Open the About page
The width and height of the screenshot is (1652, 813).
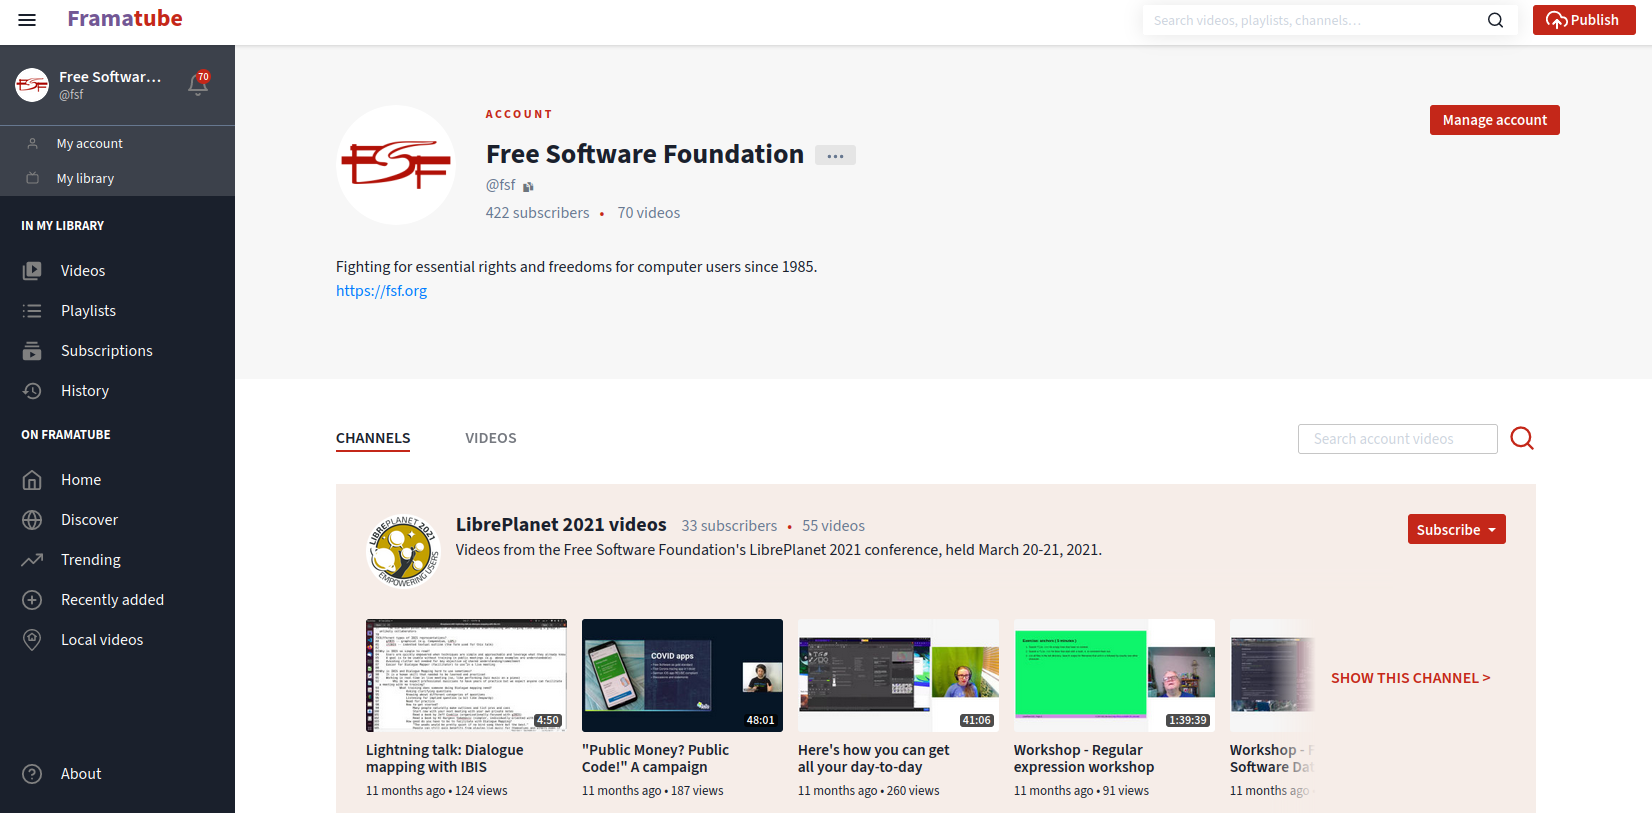tap(80, 774)
